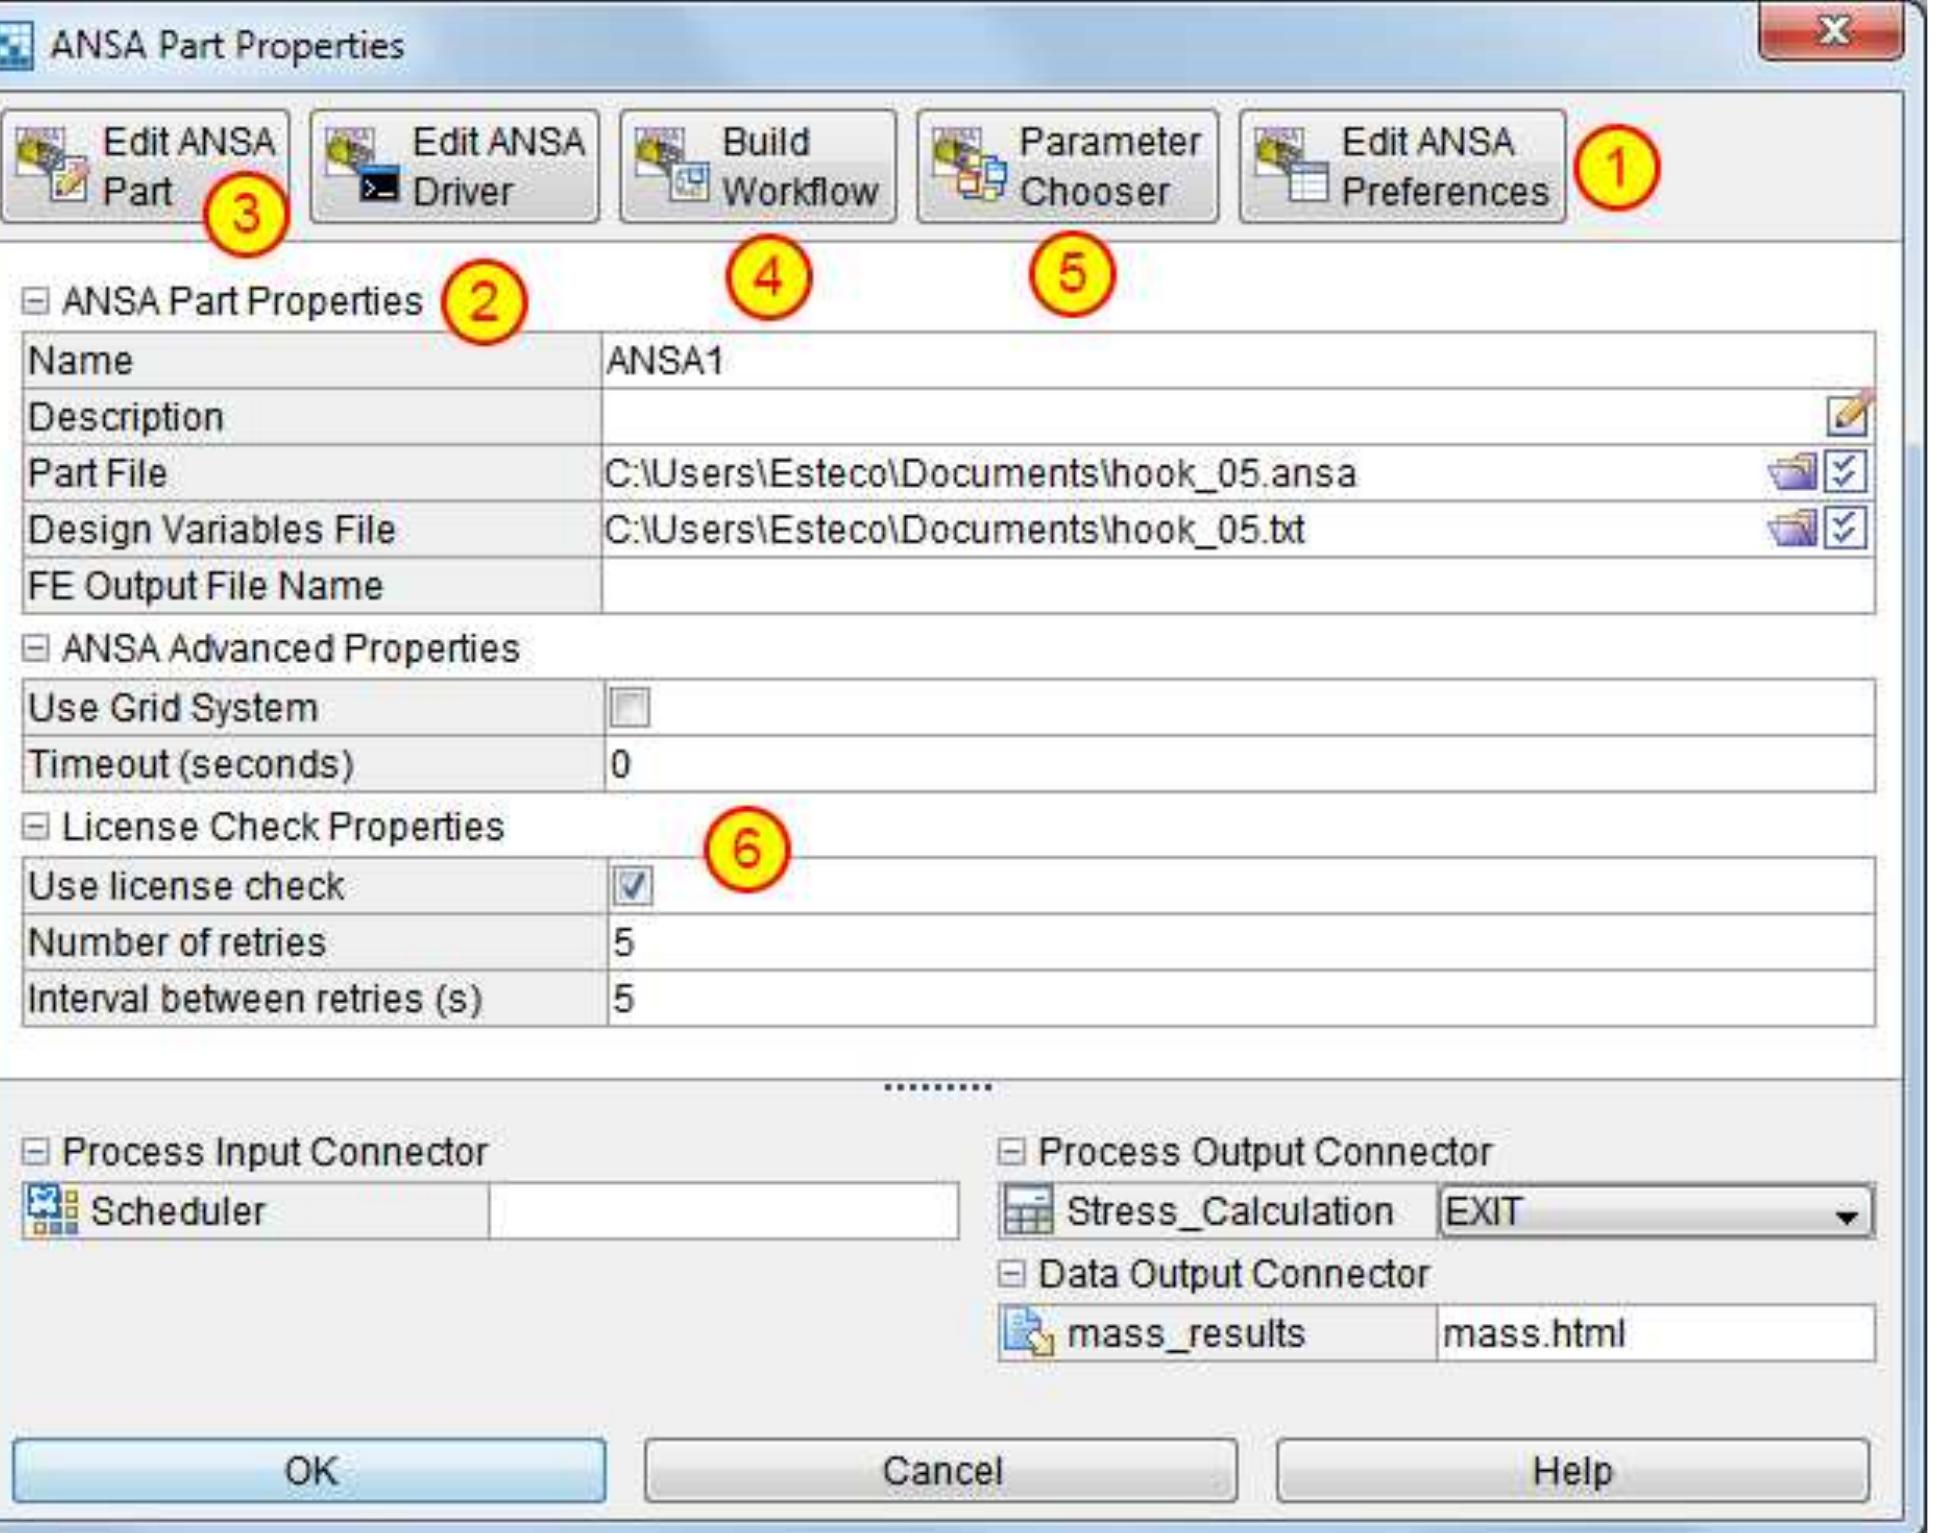
Task: Click the Number of retries value field
Action: pyautogui.click(x=1240, y=942)
